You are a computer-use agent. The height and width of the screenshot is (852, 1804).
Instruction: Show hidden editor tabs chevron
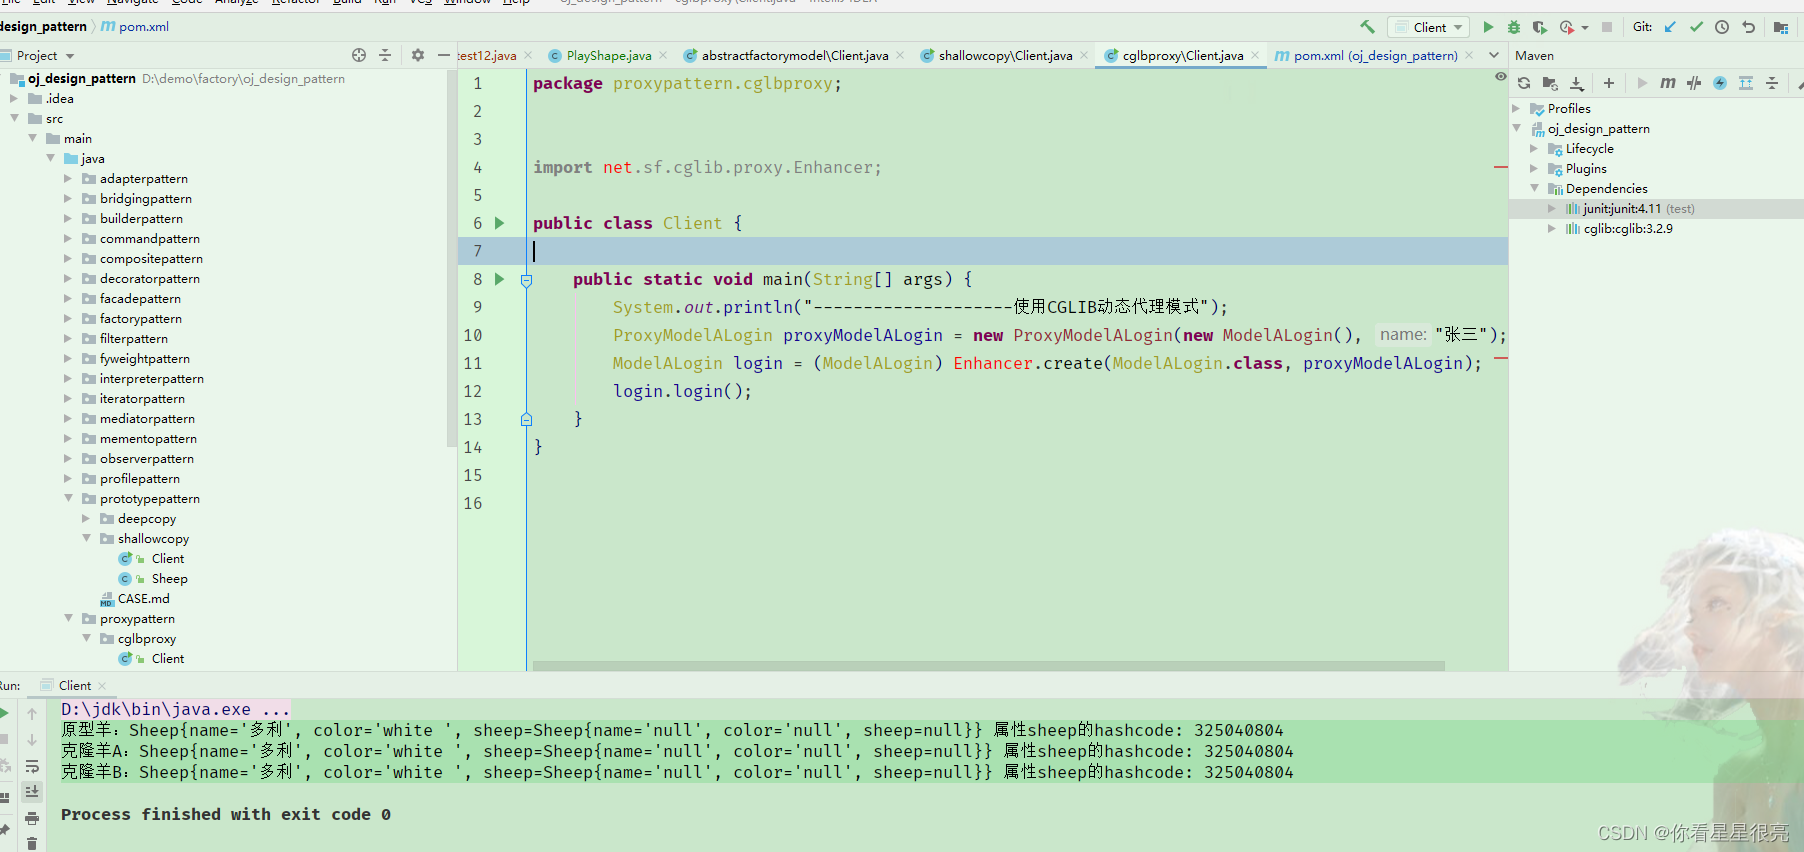tap(1494, 55)
